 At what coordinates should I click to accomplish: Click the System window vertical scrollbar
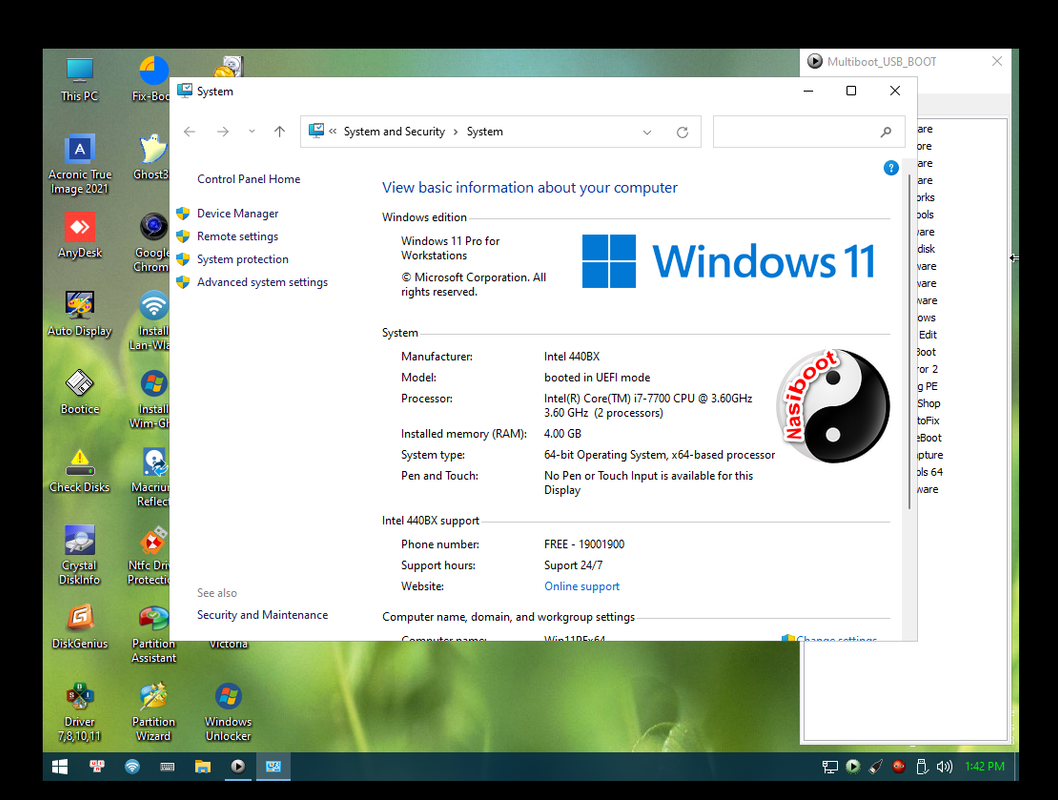[909, 341]
